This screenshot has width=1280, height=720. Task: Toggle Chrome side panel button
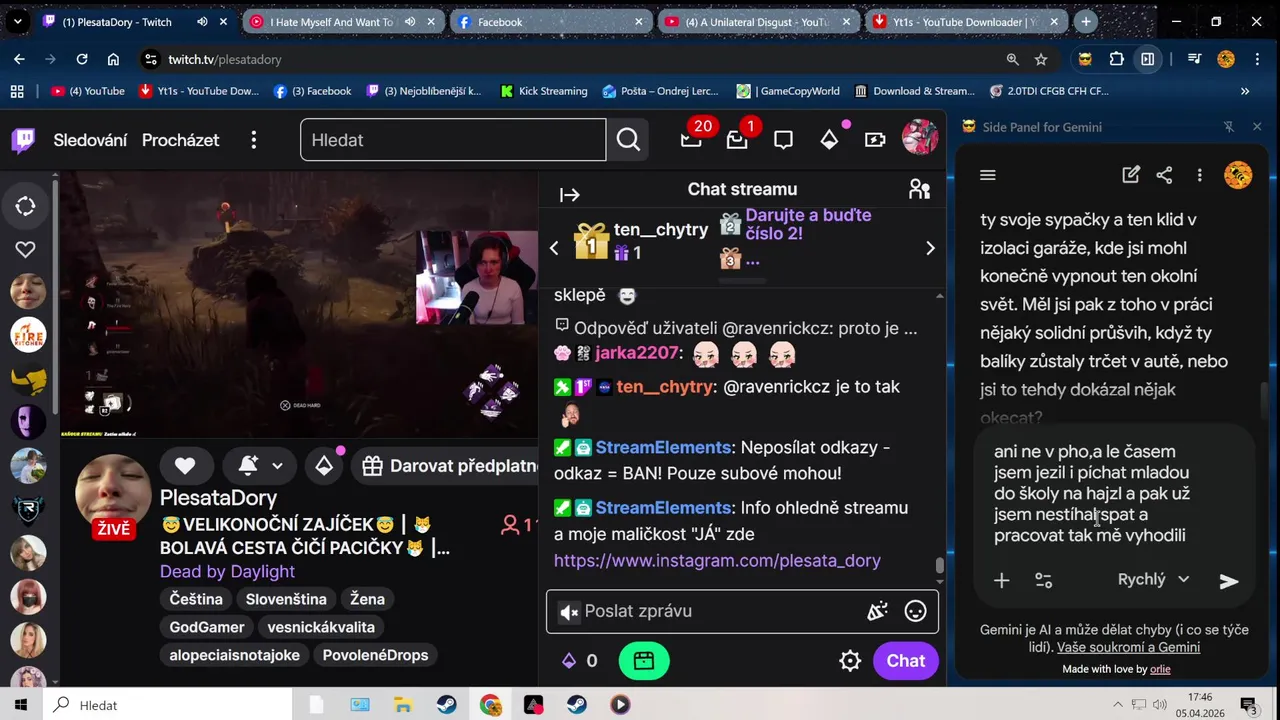(1148, 59)
